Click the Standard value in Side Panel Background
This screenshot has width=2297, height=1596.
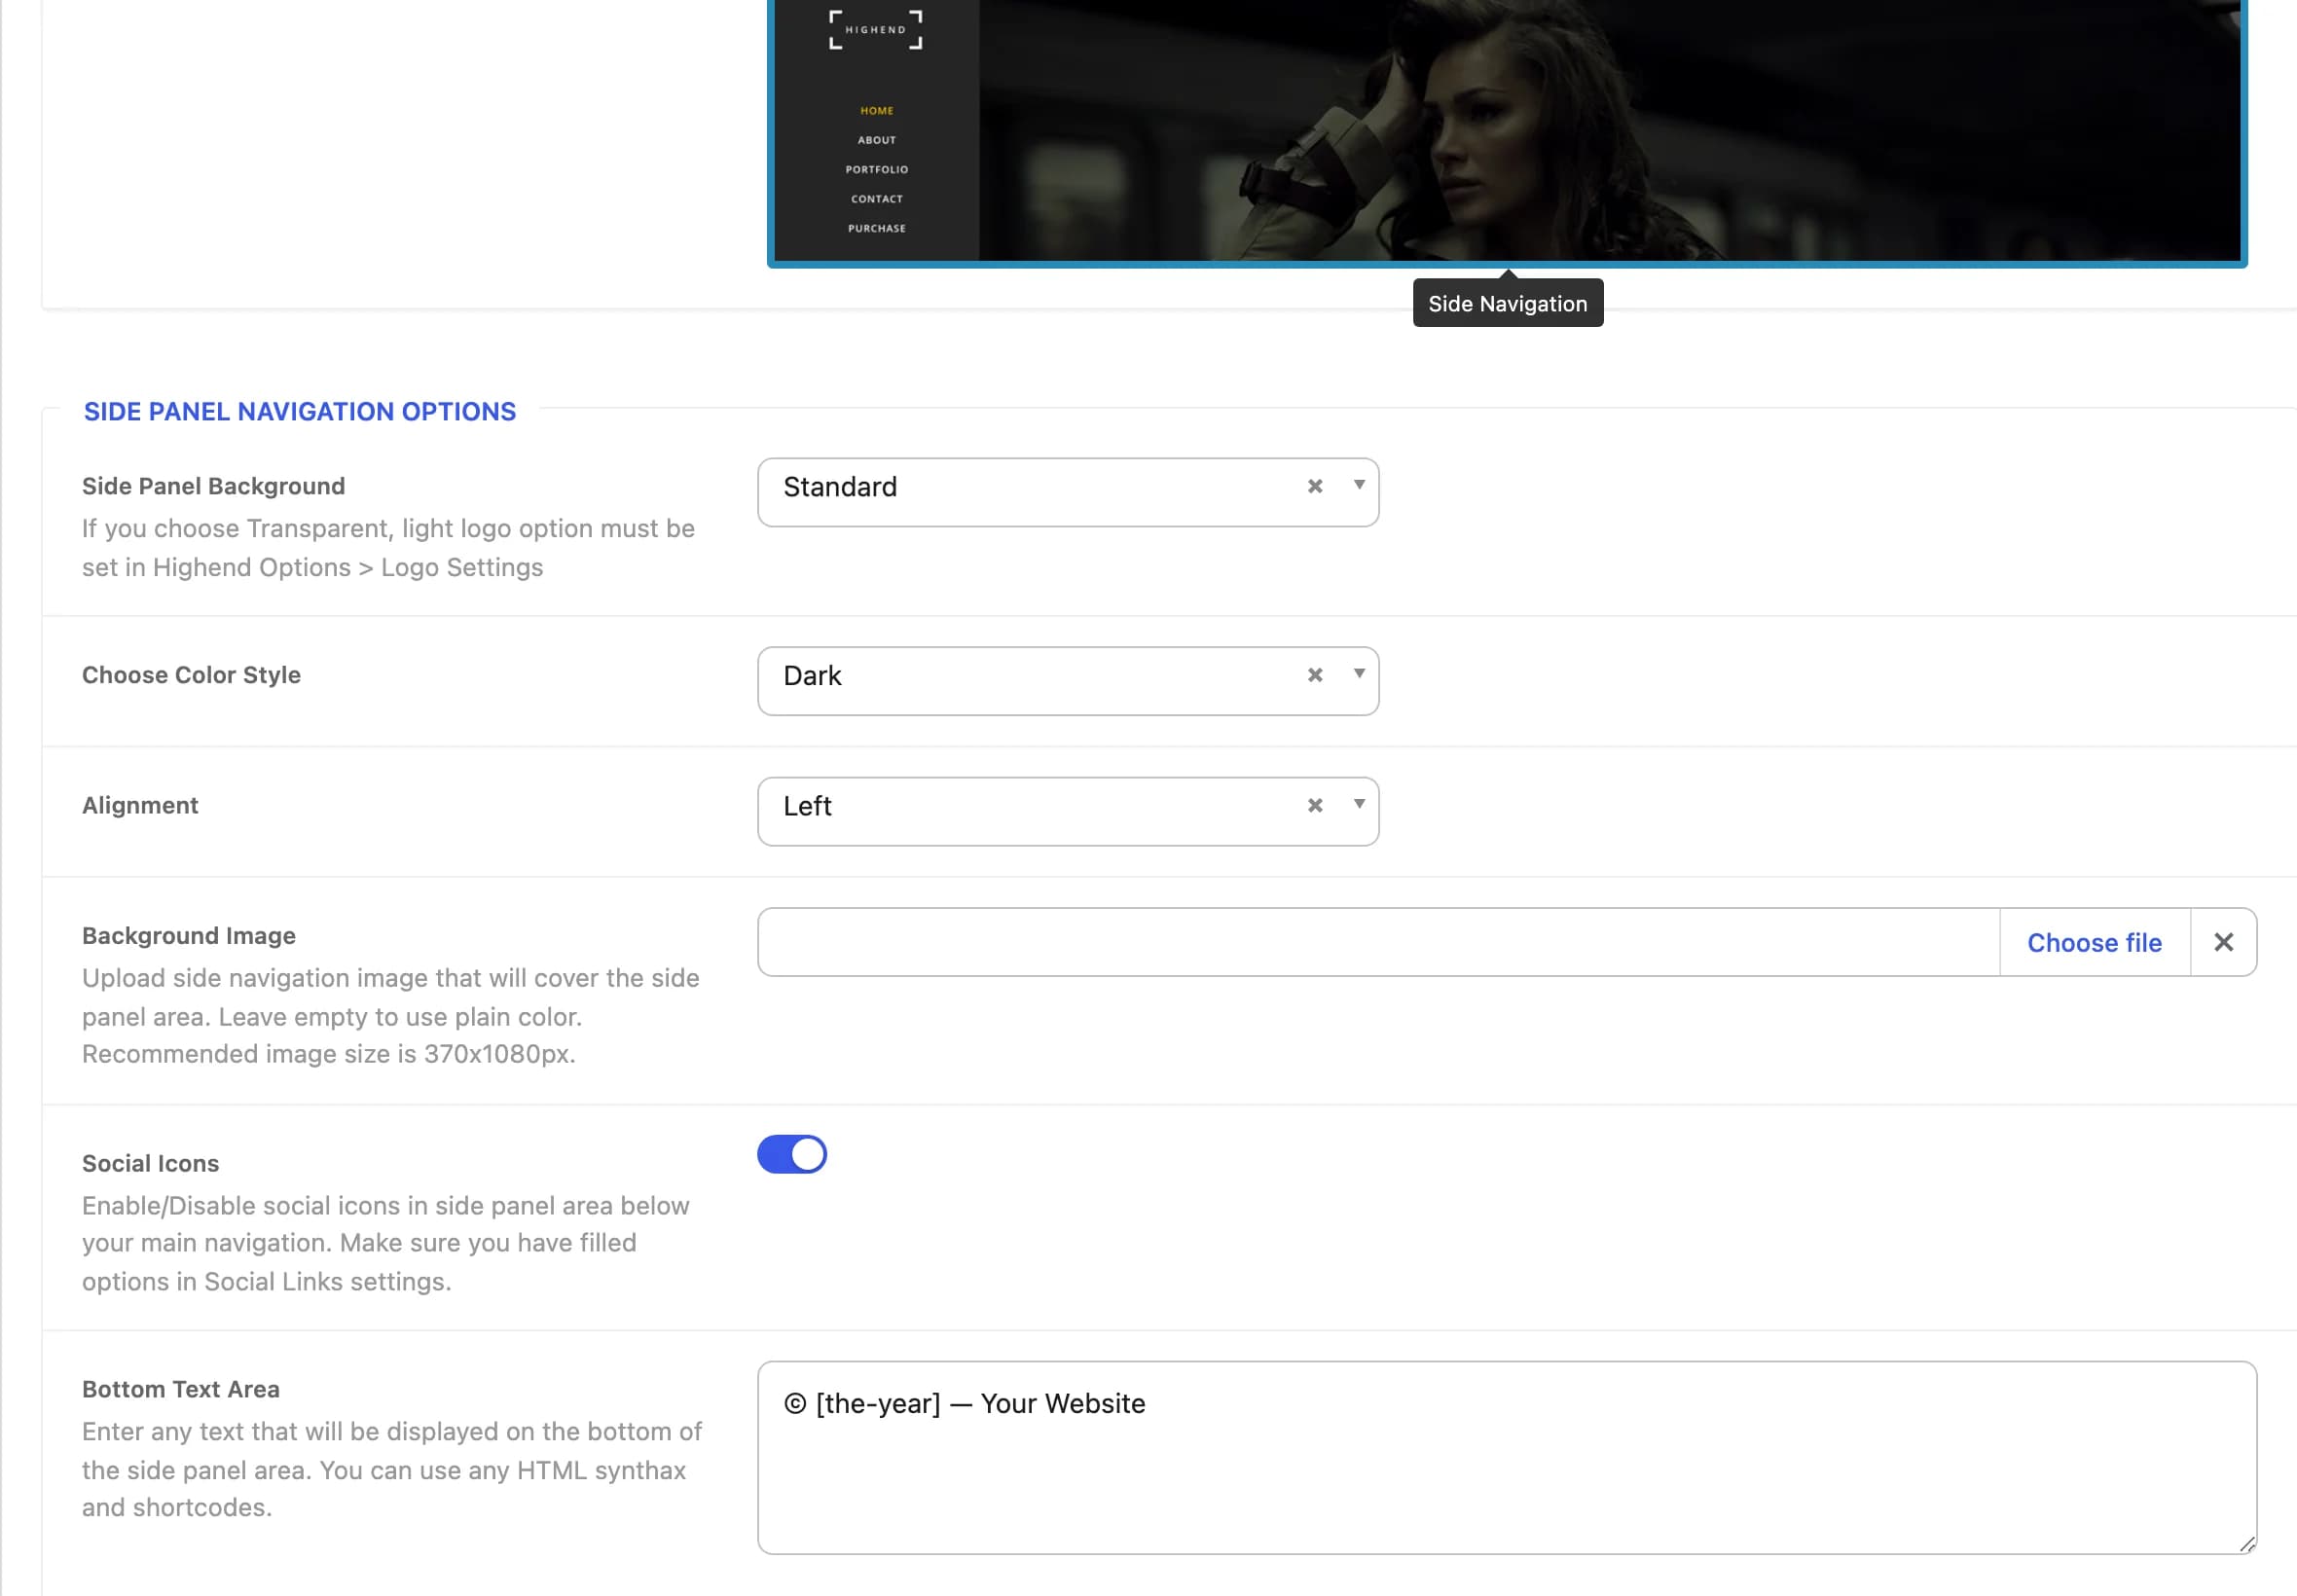pos(840,487)
